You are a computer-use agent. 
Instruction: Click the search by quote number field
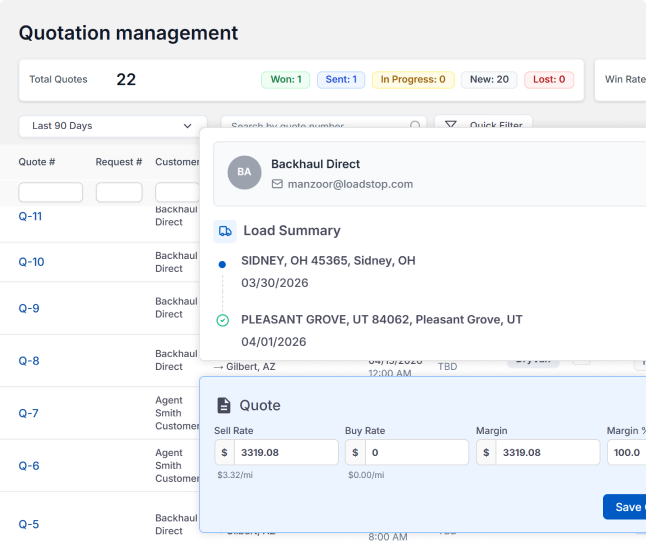click(x=323, y=123)
